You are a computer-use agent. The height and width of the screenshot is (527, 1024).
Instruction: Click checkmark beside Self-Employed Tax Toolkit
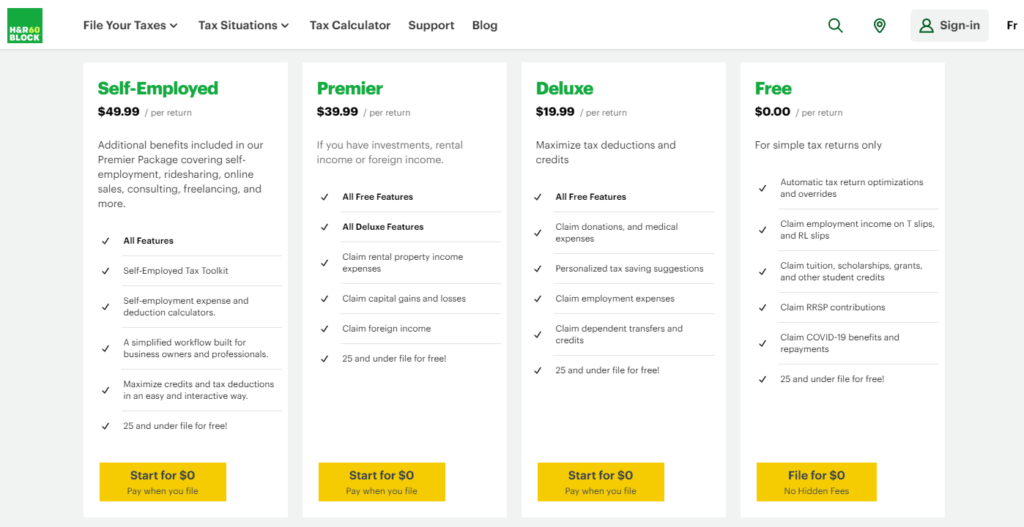pos(105,271)
